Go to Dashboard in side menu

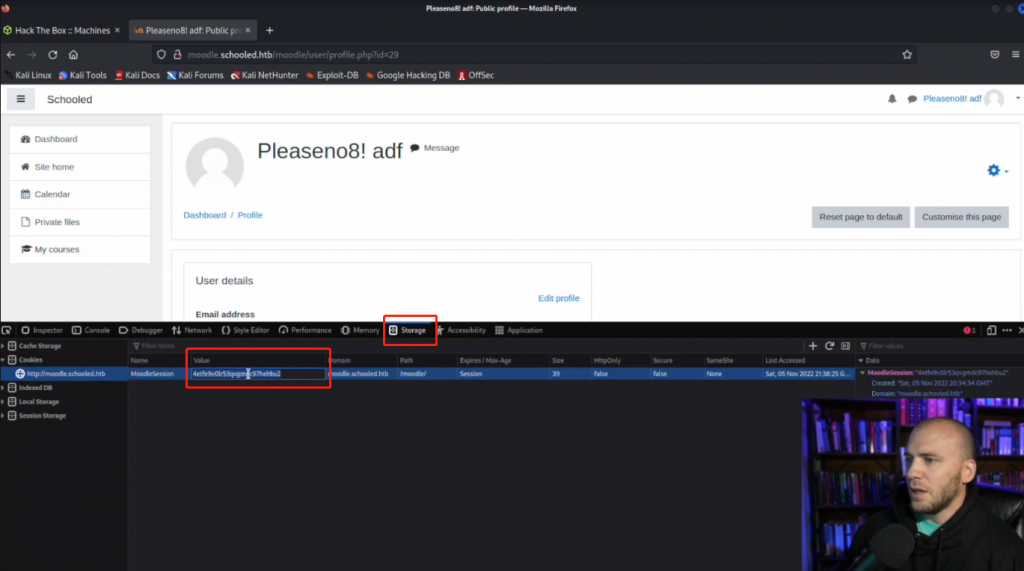pyautogui.click(x=80, y=139)
